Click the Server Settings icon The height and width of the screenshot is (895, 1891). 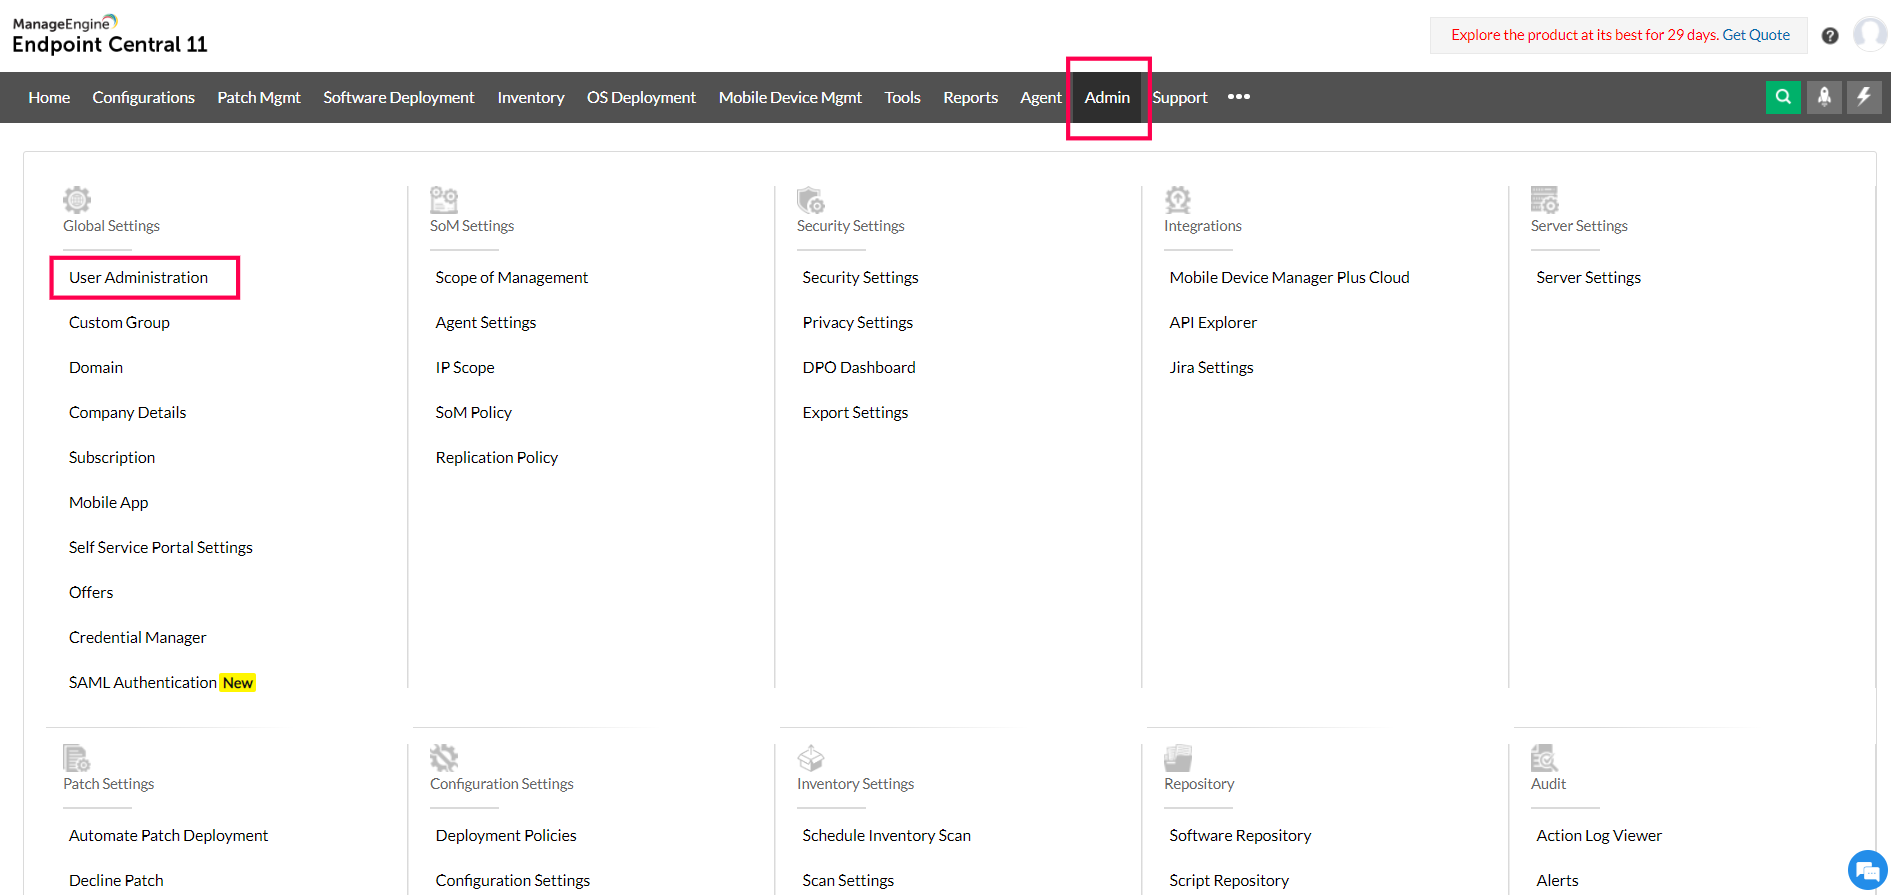point(1545,199)
